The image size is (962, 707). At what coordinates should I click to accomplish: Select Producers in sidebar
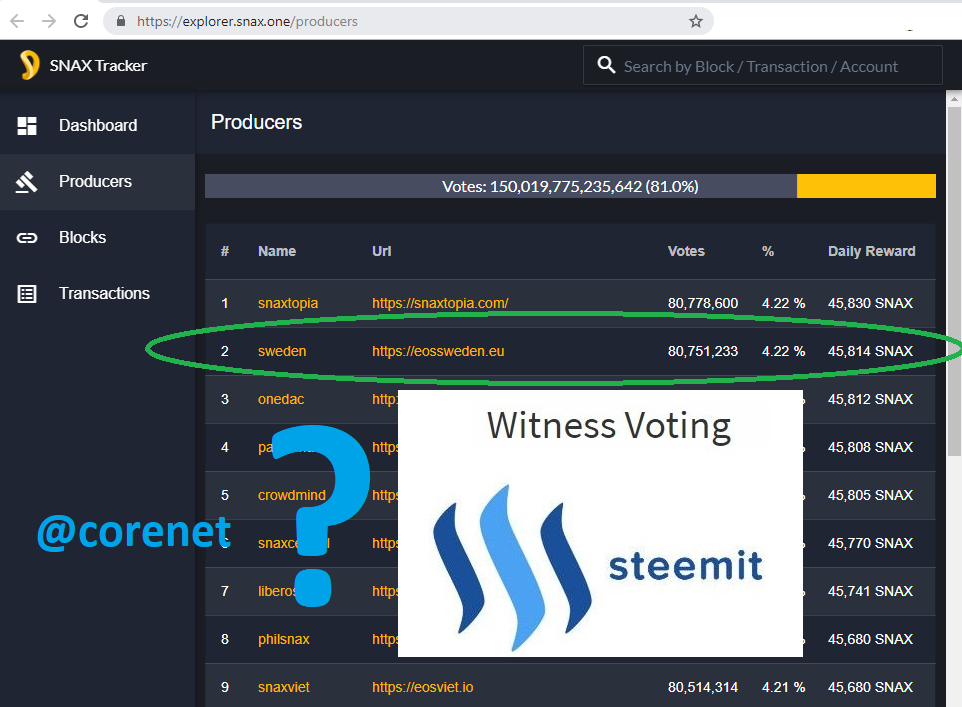(98, 182)
